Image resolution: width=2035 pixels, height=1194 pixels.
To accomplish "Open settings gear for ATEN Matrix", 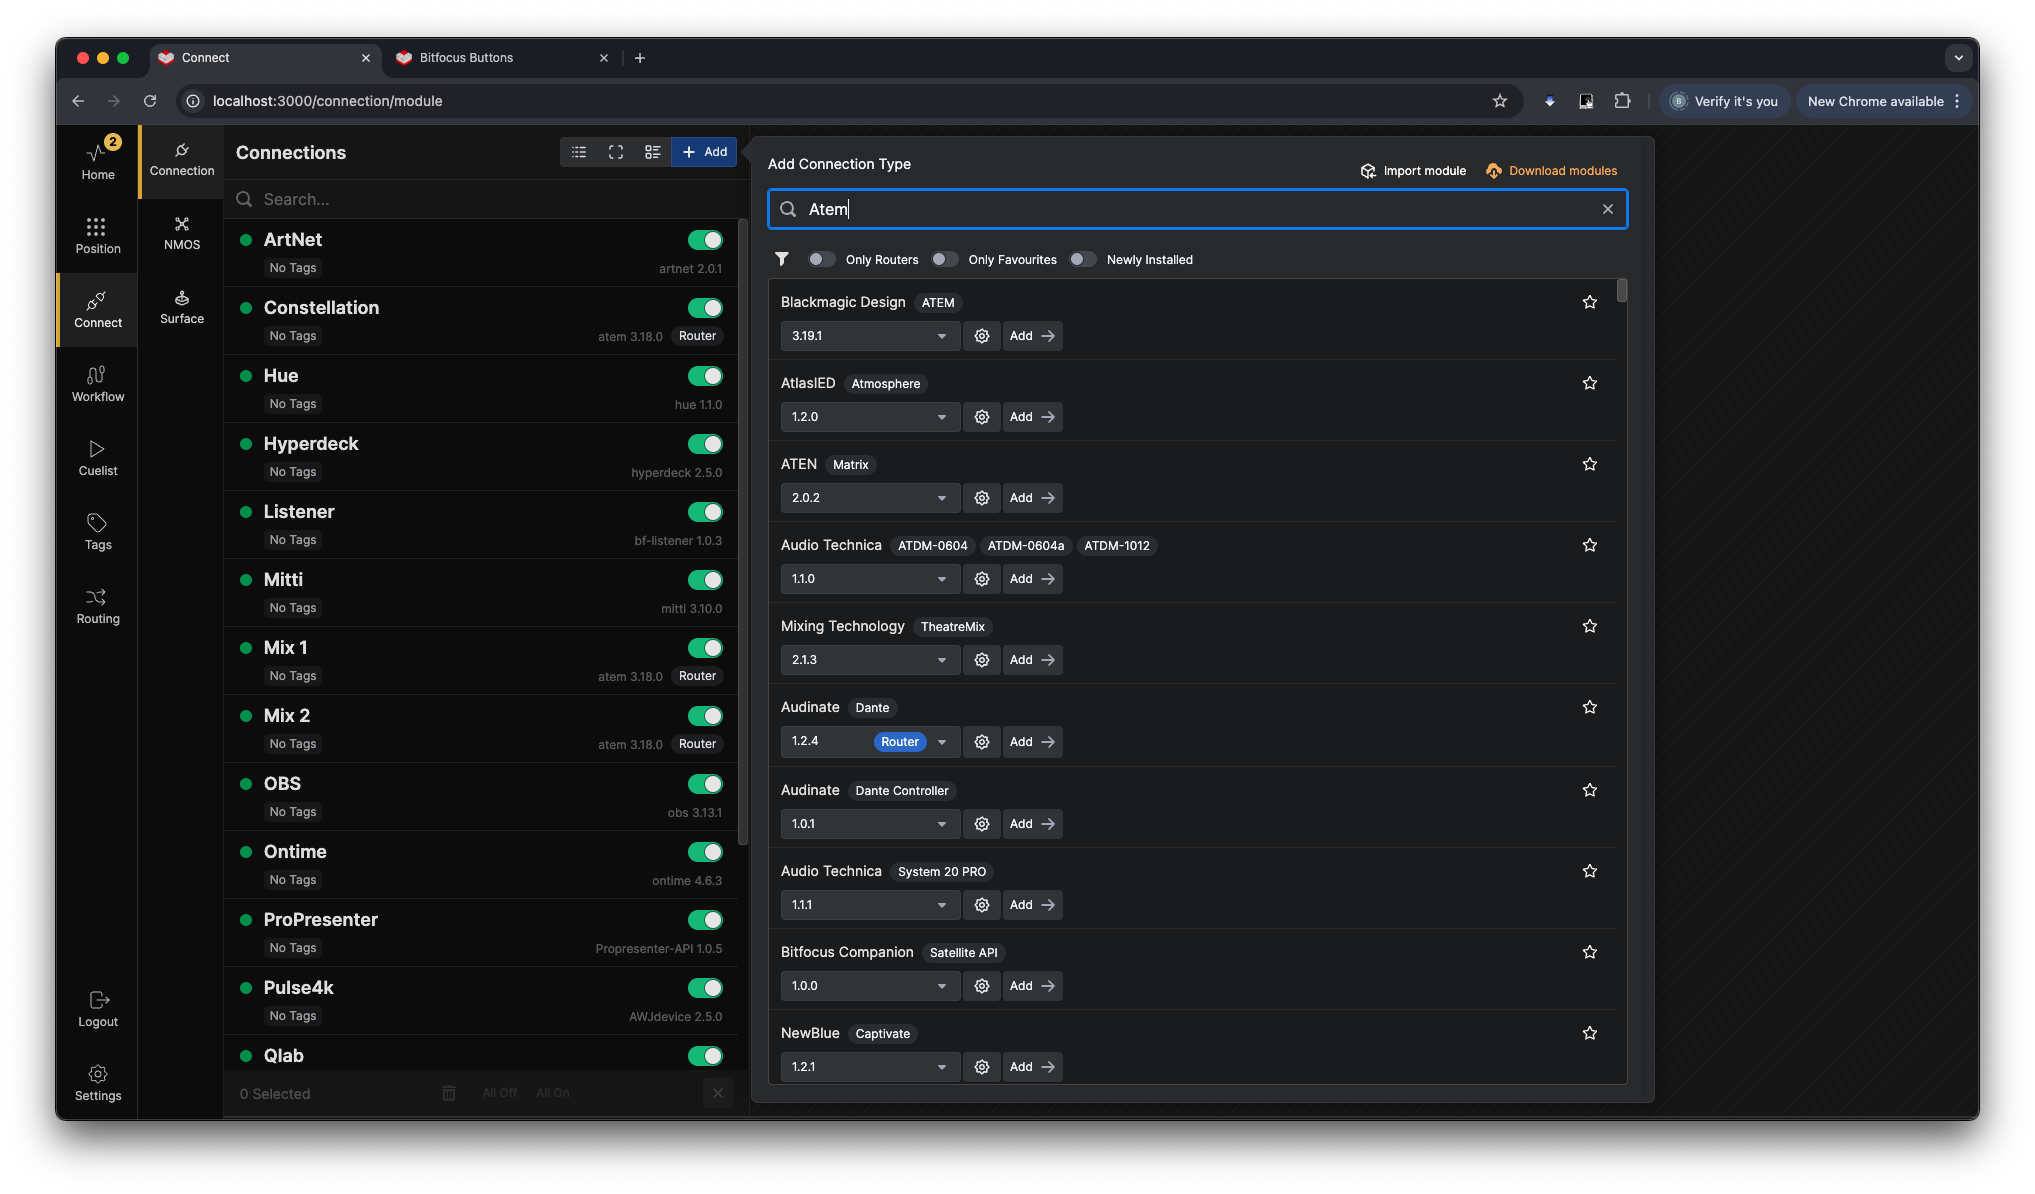I will click(x=982, y=498).
